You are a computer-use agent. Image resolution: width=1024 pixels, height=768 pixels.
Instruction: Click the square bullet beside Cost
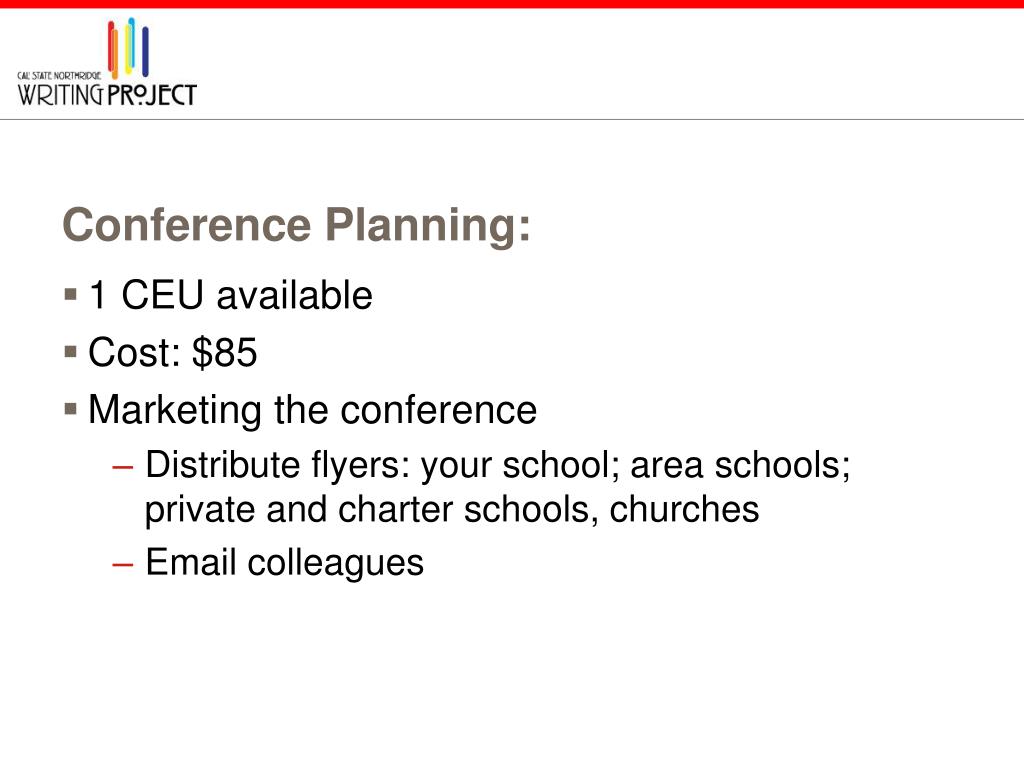(71, 351)
